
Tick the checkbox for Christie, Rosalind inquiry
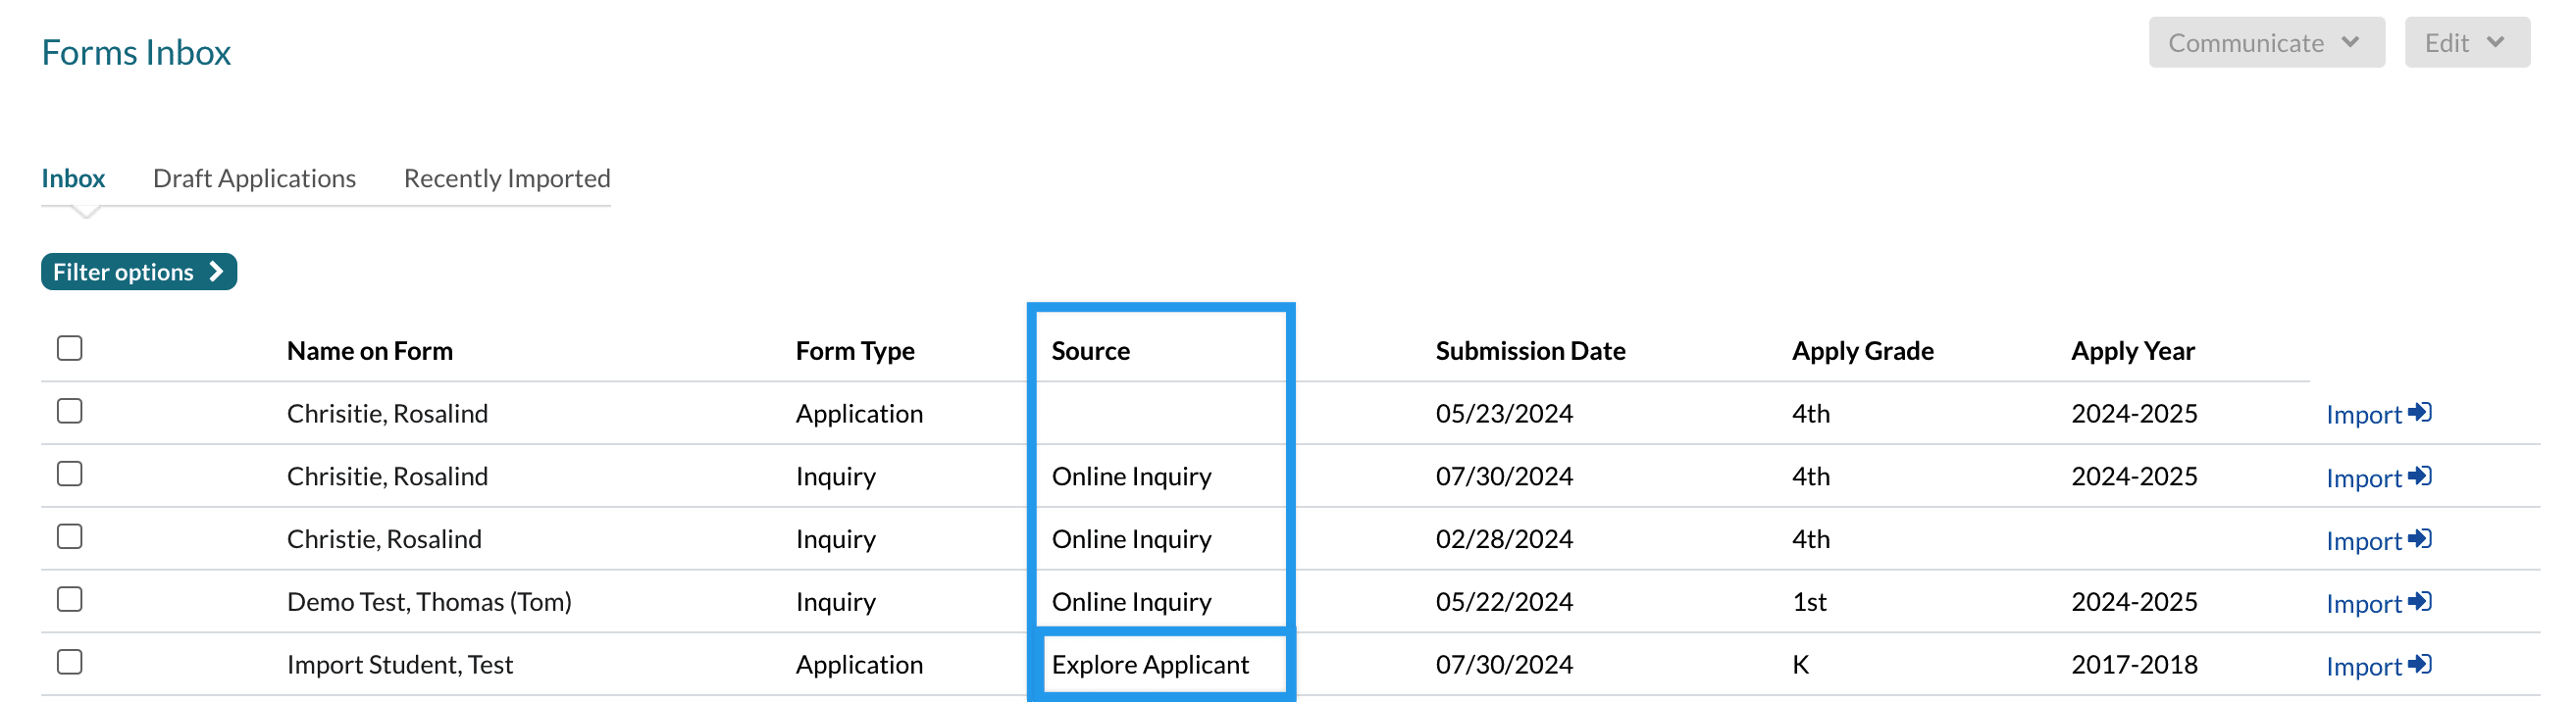coord(69,537)
